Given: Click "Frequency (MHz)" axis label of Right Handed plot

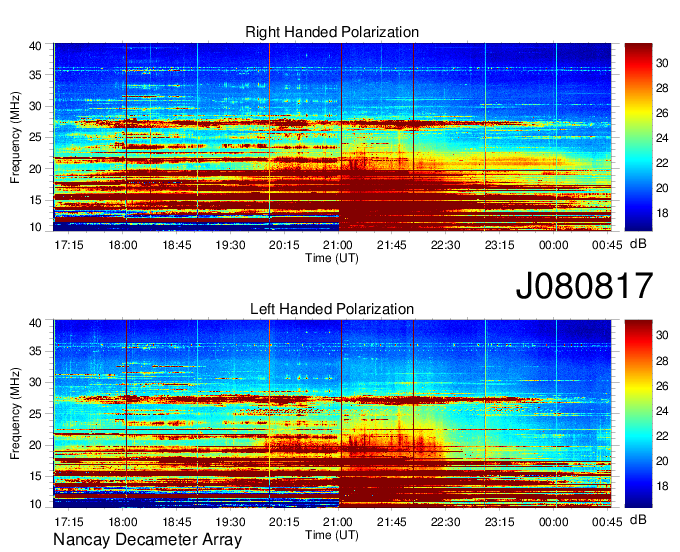Looking at the screenshot, I should coord(15,137).
